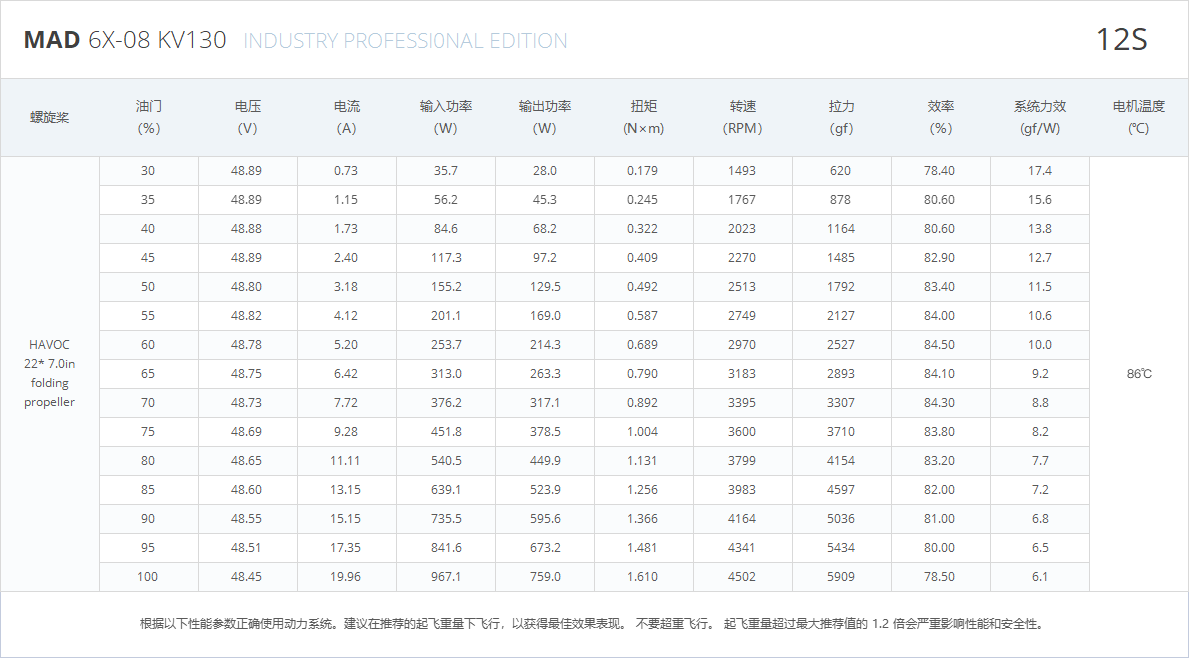This screenshot has height=658, width=1189.
Task: Click throttle value 90
Action: pos(148,519)
